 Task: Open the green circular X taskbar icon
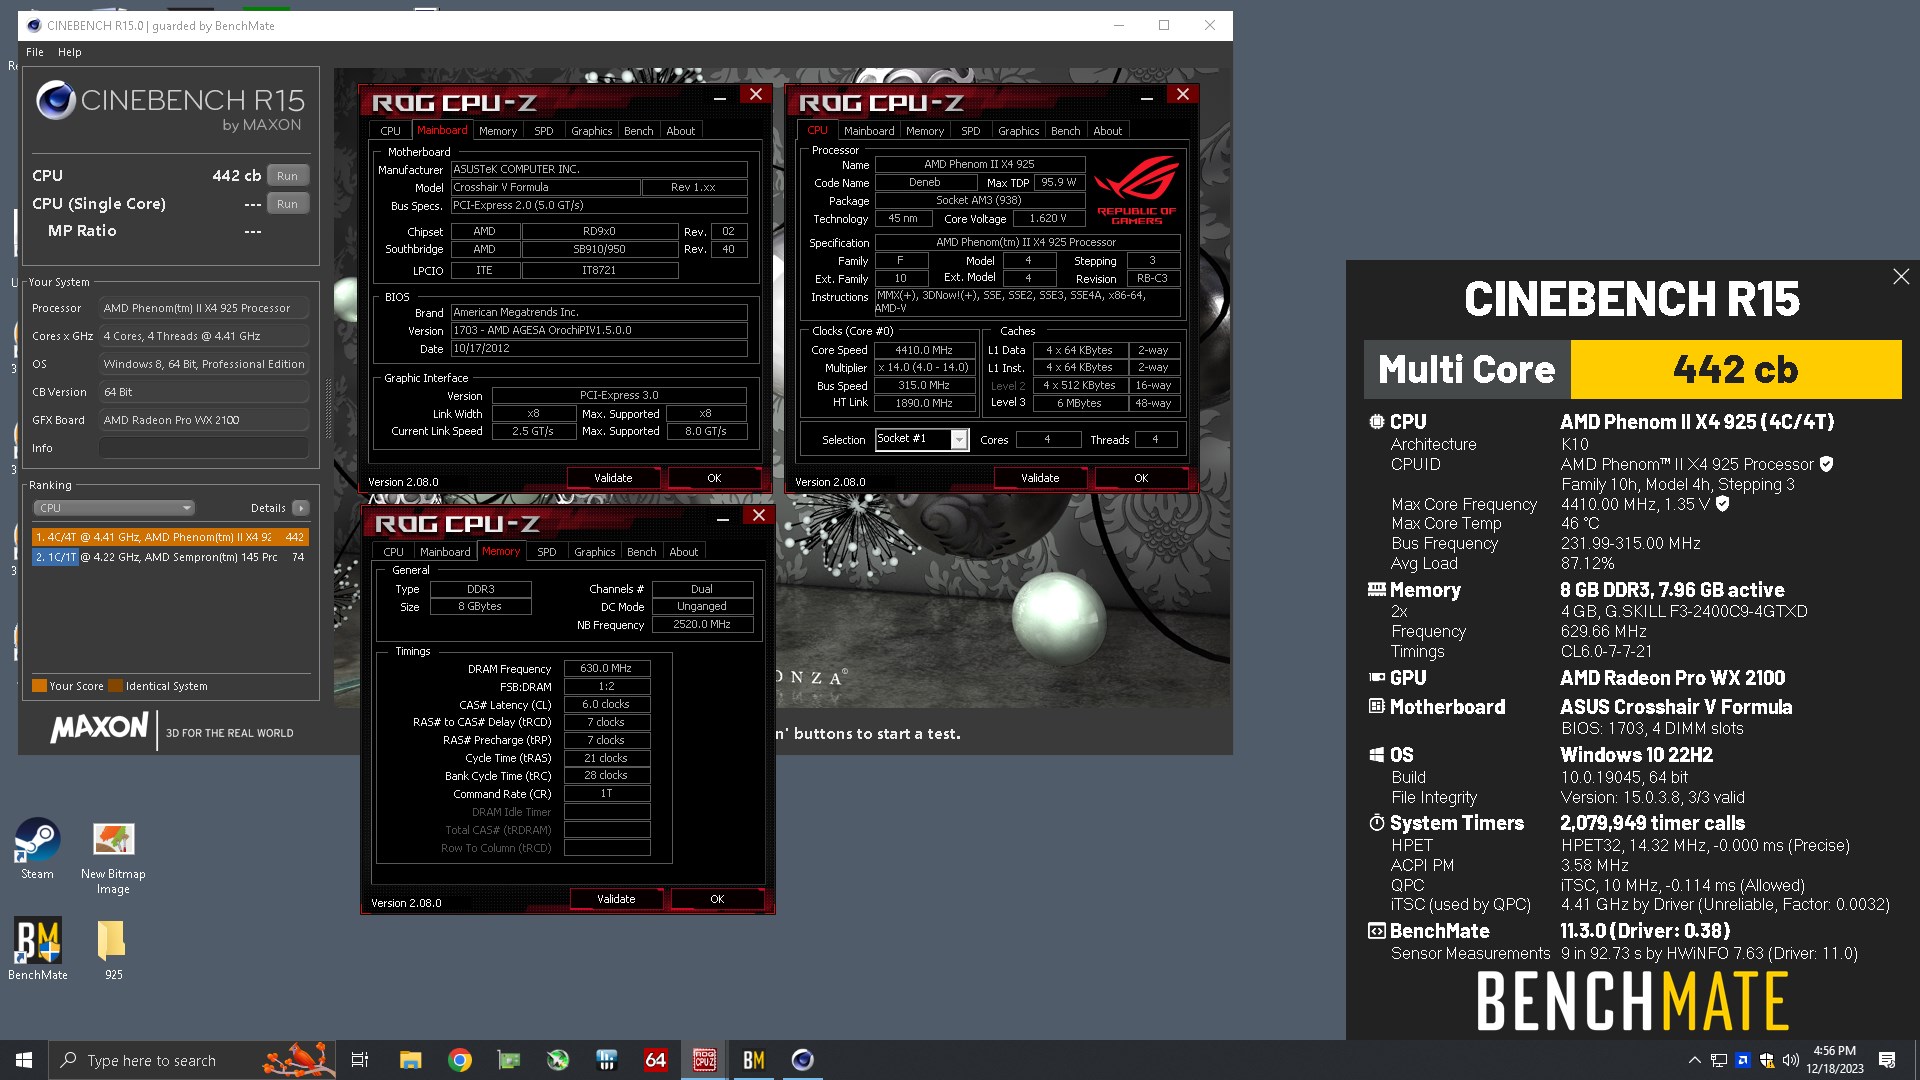click(x=557, y=1060)
